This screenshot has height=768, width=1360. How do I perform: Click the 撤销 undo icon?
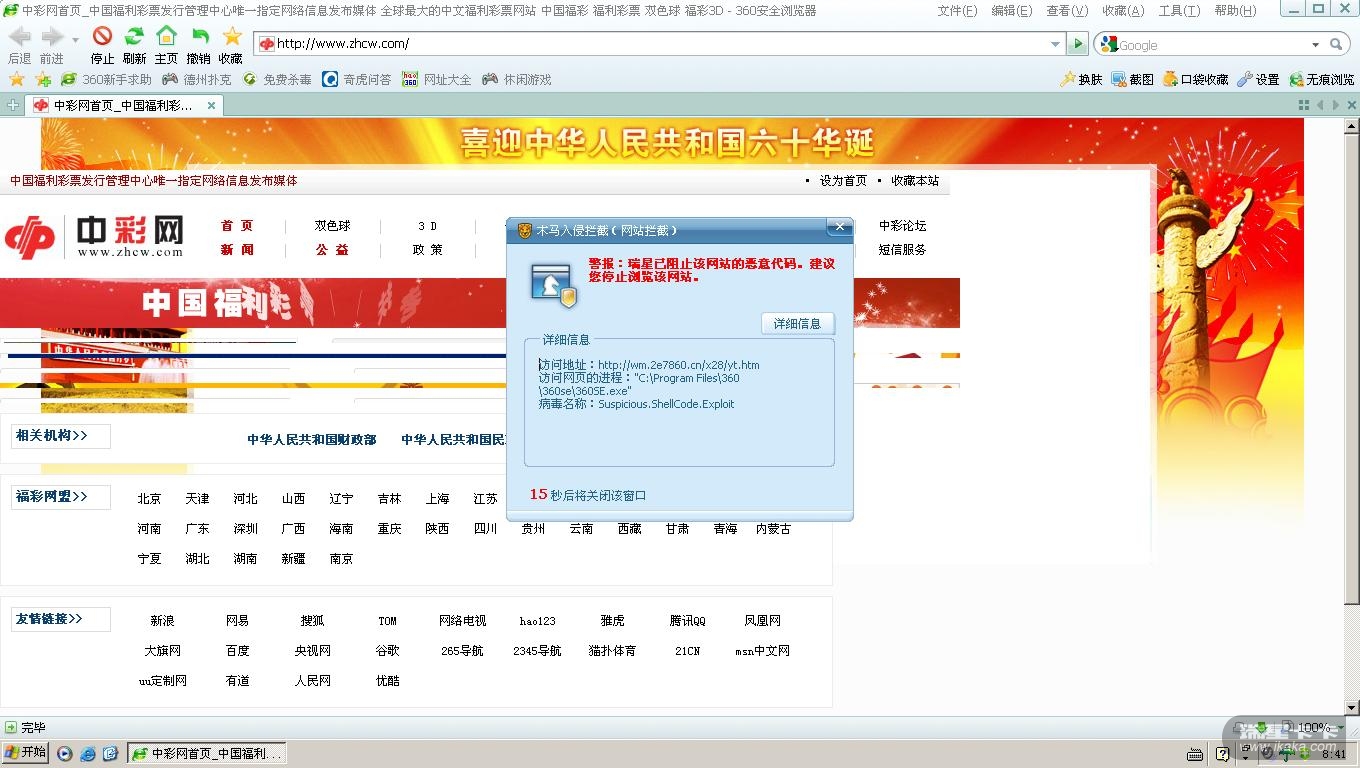[199, 37]
